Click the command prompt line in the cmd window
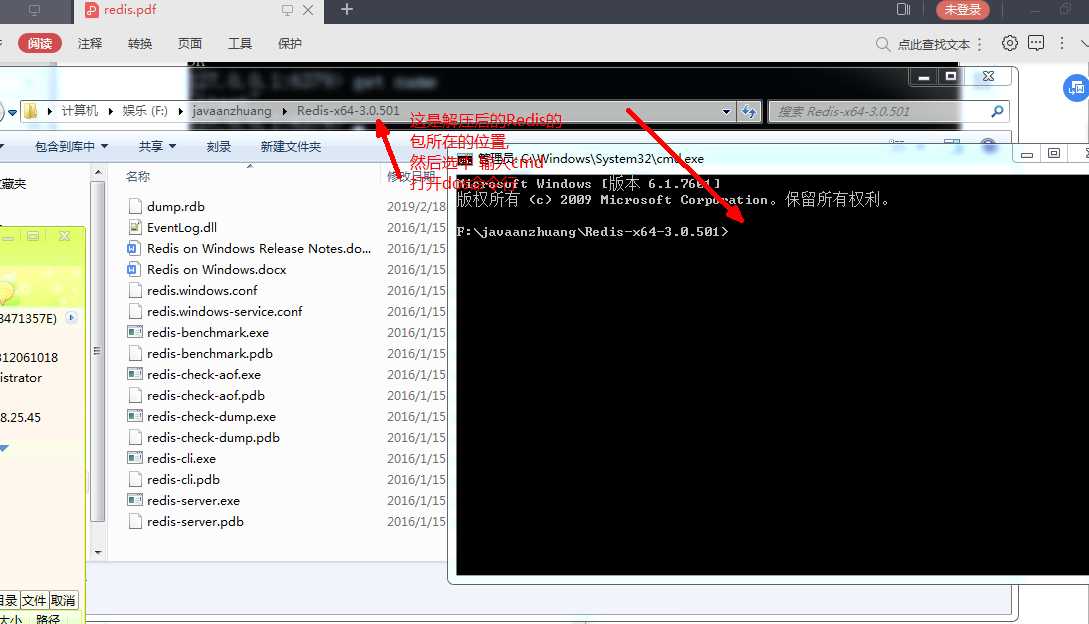Image resolution: width=1089 pixels, height=624 pixels. coord(593,231)
